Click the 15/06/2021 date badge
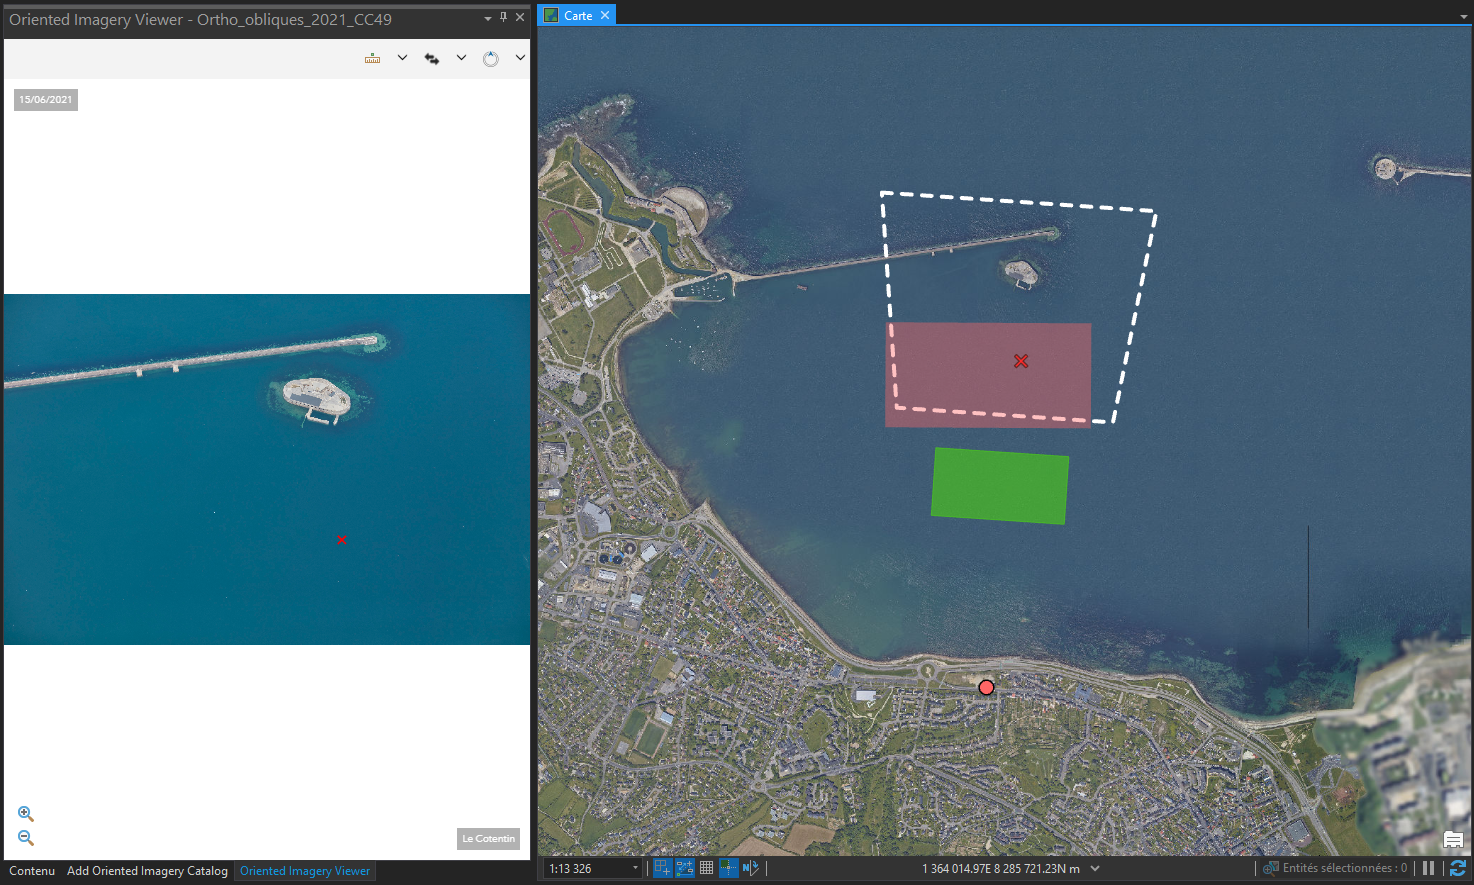Image resolution: width=1474 pixels, height=885 pixels. pos(45,99)
